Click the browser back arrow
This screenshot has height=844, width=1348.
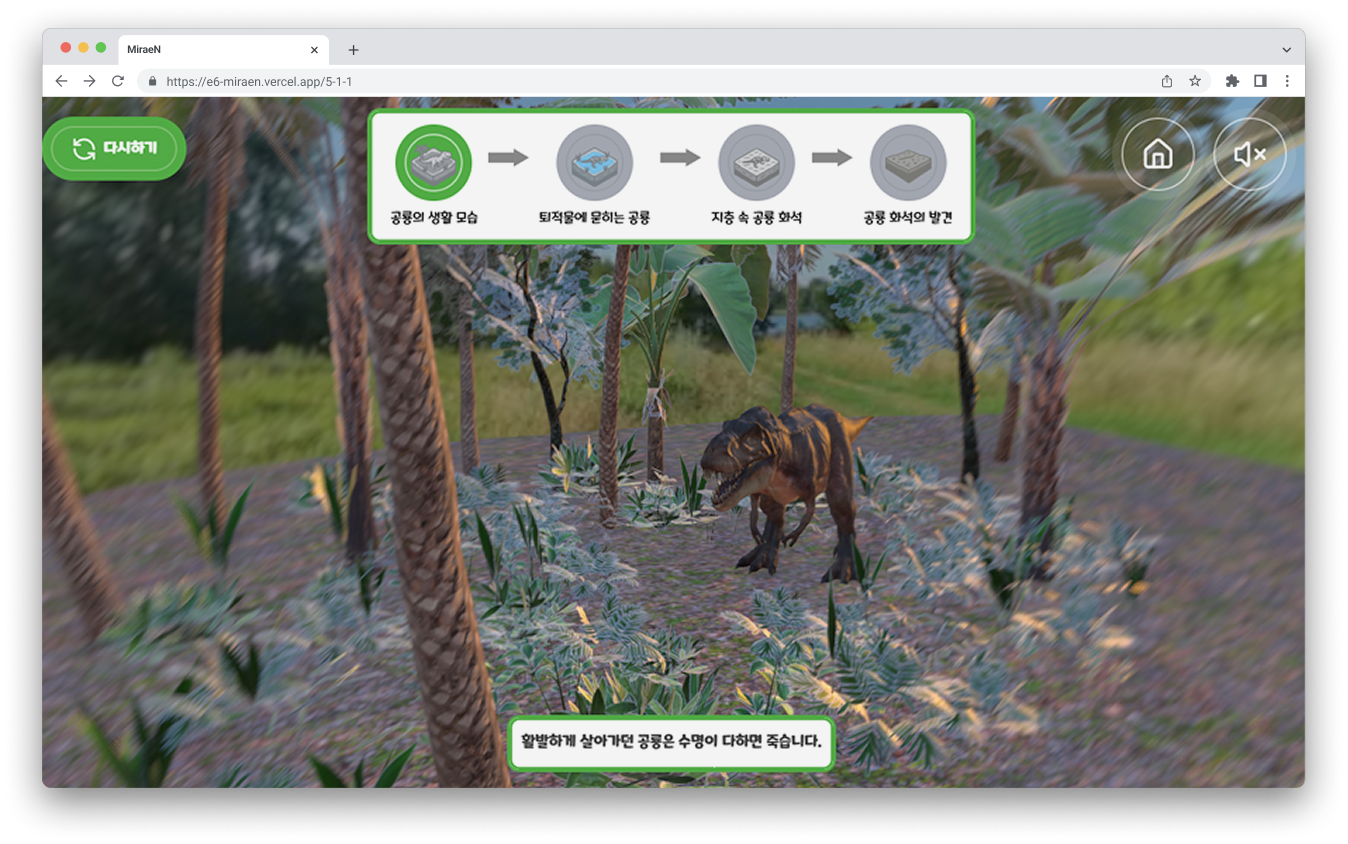click(x=62, y=81)
